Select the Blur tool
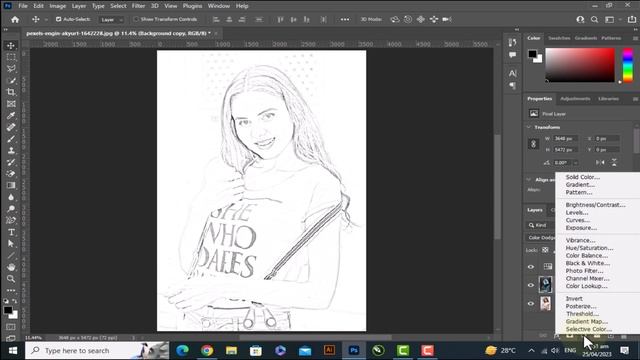This screenshot has height=360, width=640. pyautogui.click(x=11, y=197)
